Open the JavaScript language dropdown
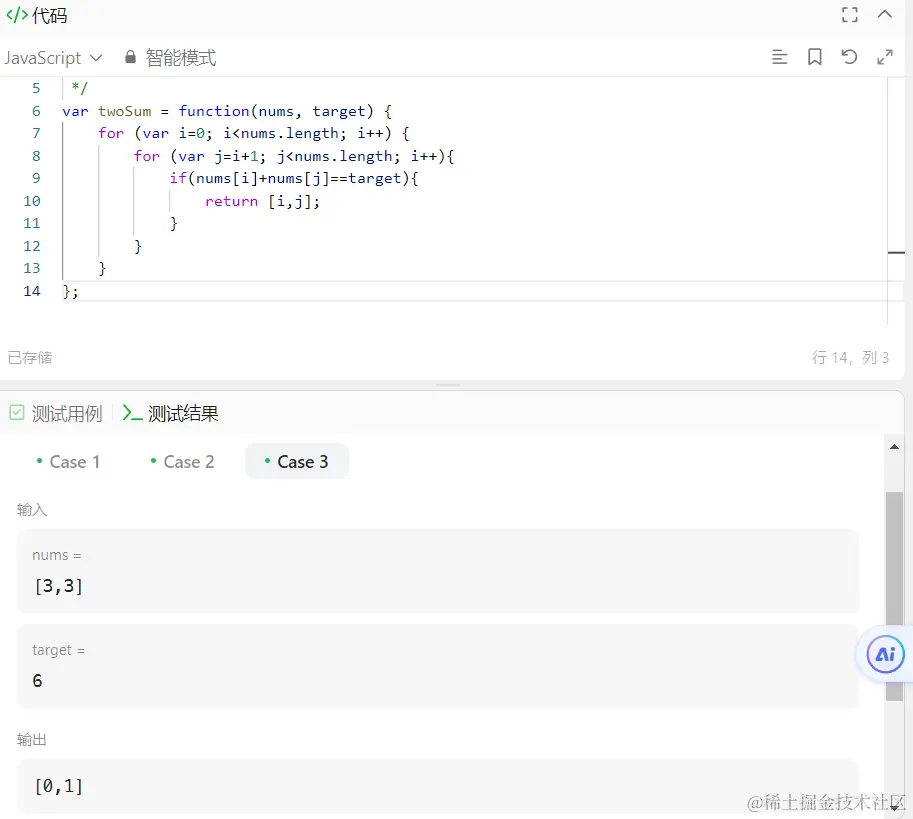This screenshot has height=819, width=913. click(54, 58)
